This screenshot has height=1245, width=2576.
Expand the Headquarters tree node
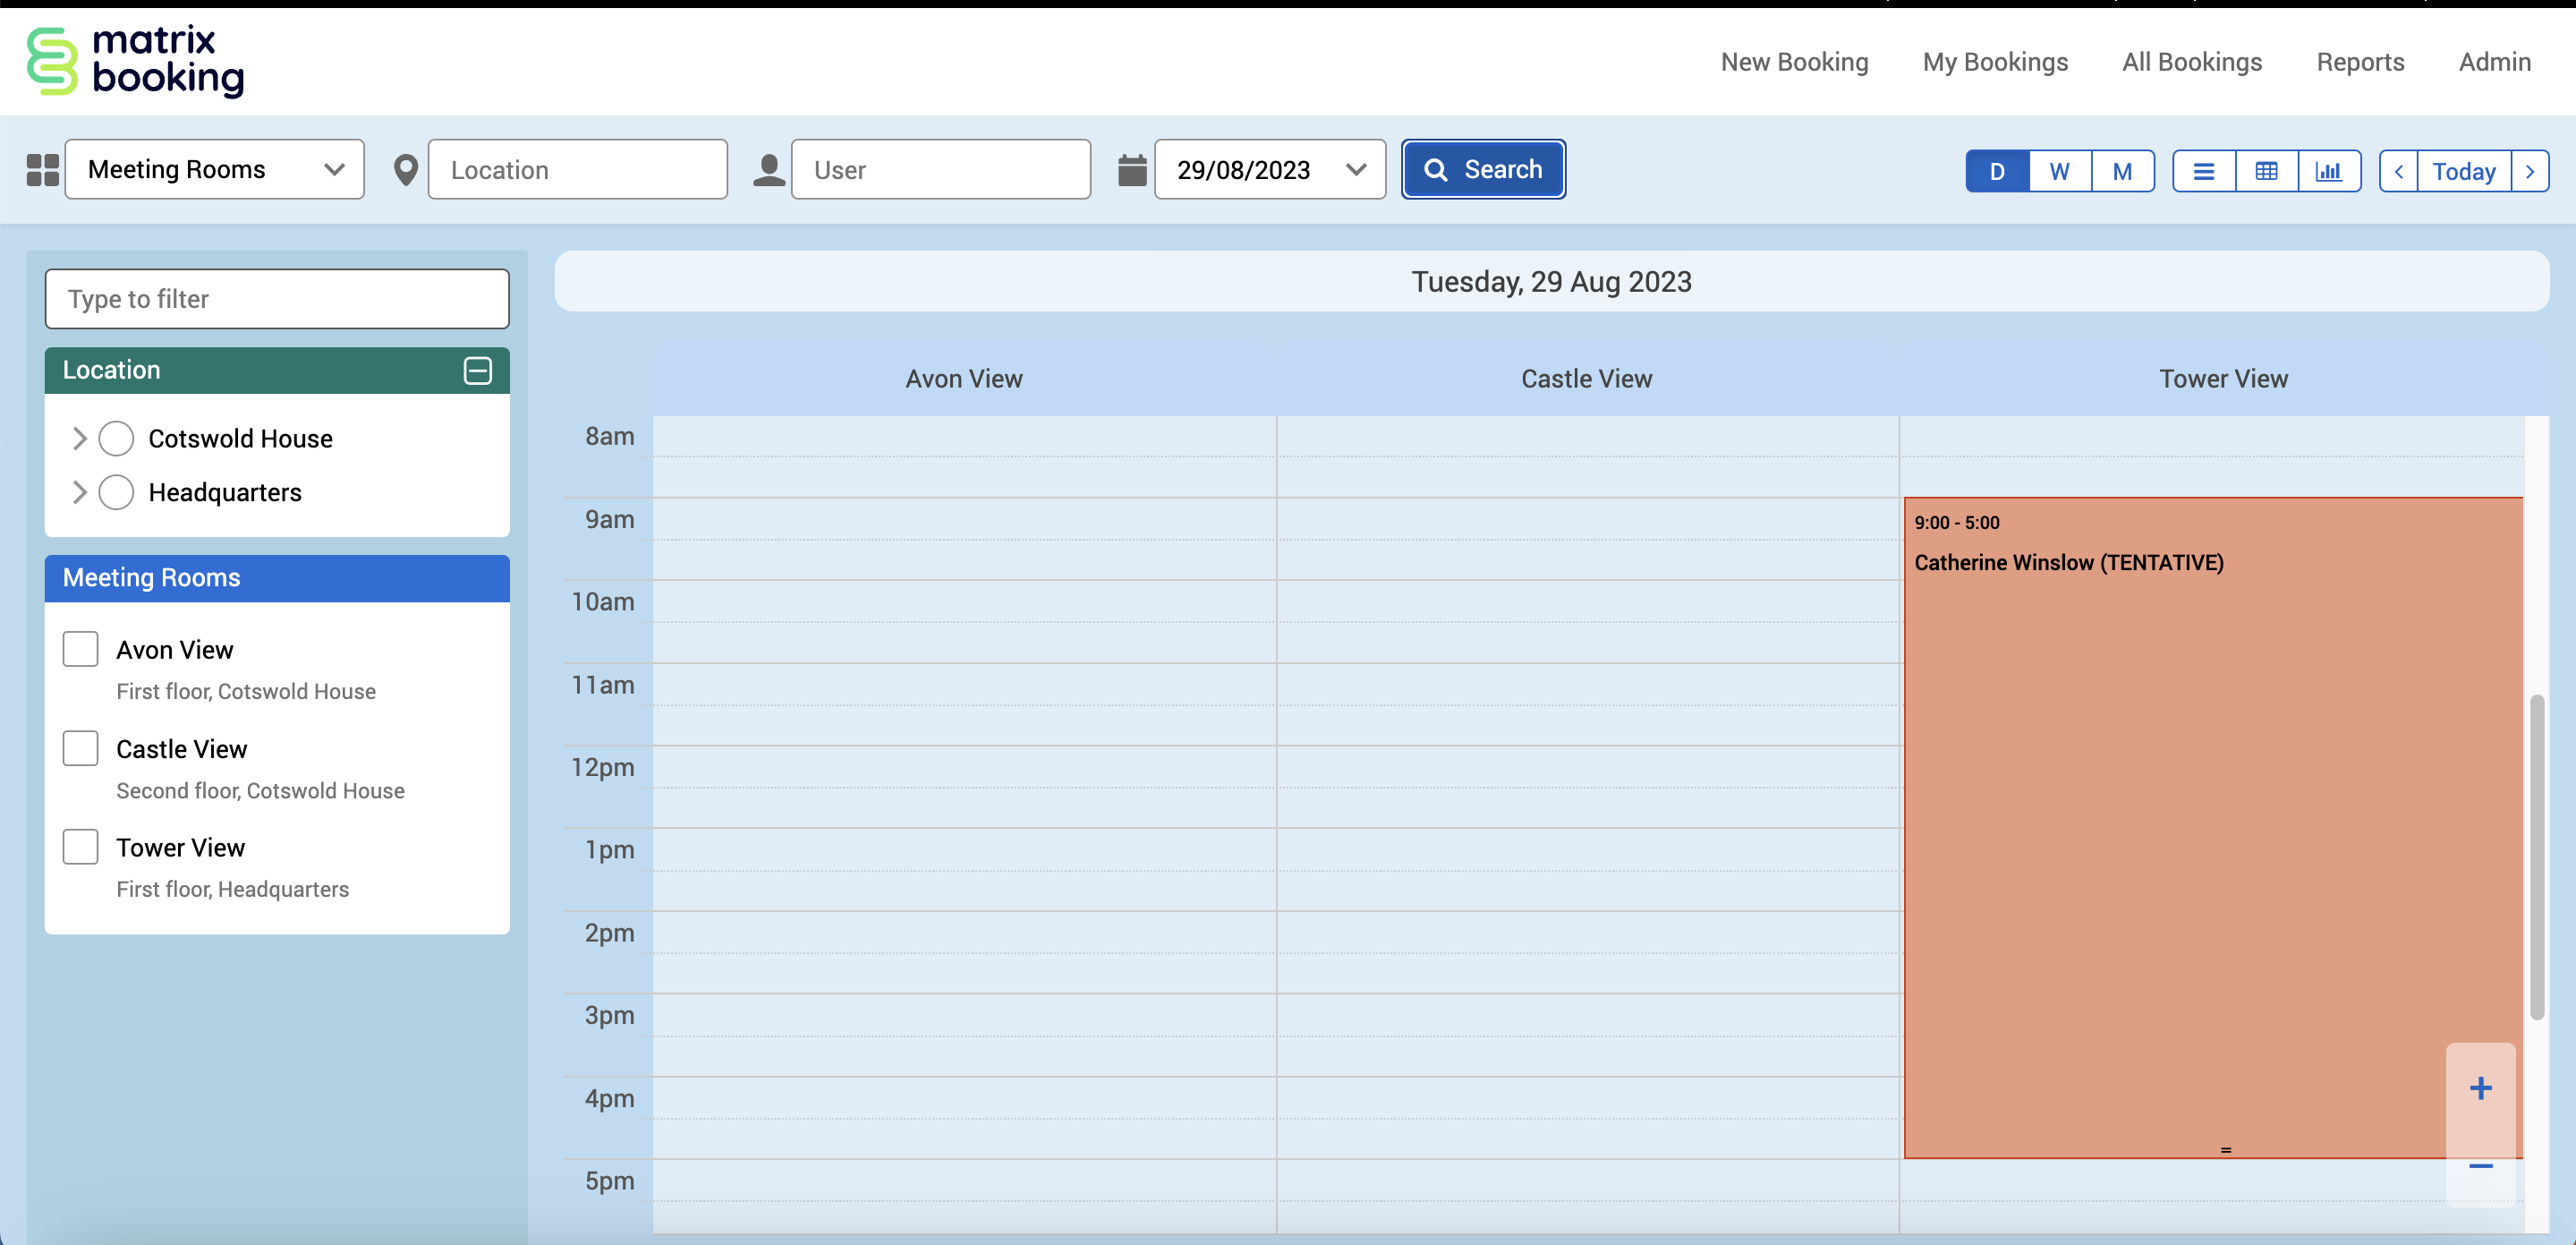tap(80, 492)
